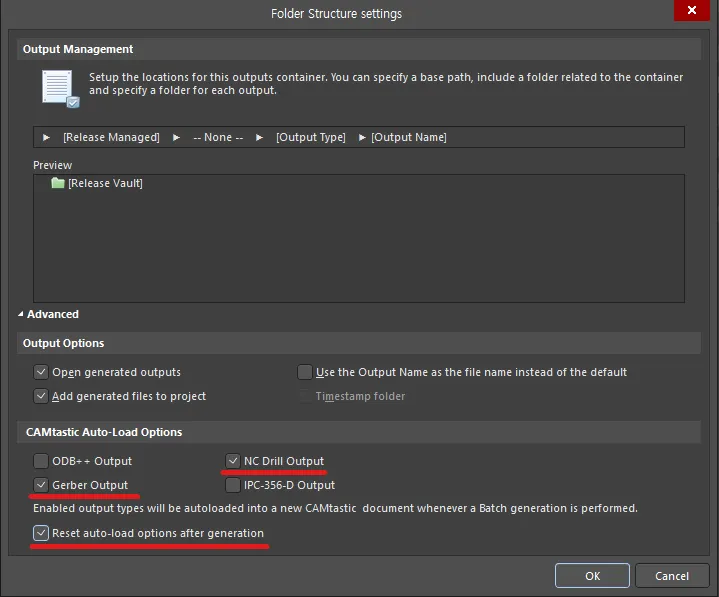Open the [Output Type] folder option
This screenshot has width=719, height=597.
(x=311, y=137)
